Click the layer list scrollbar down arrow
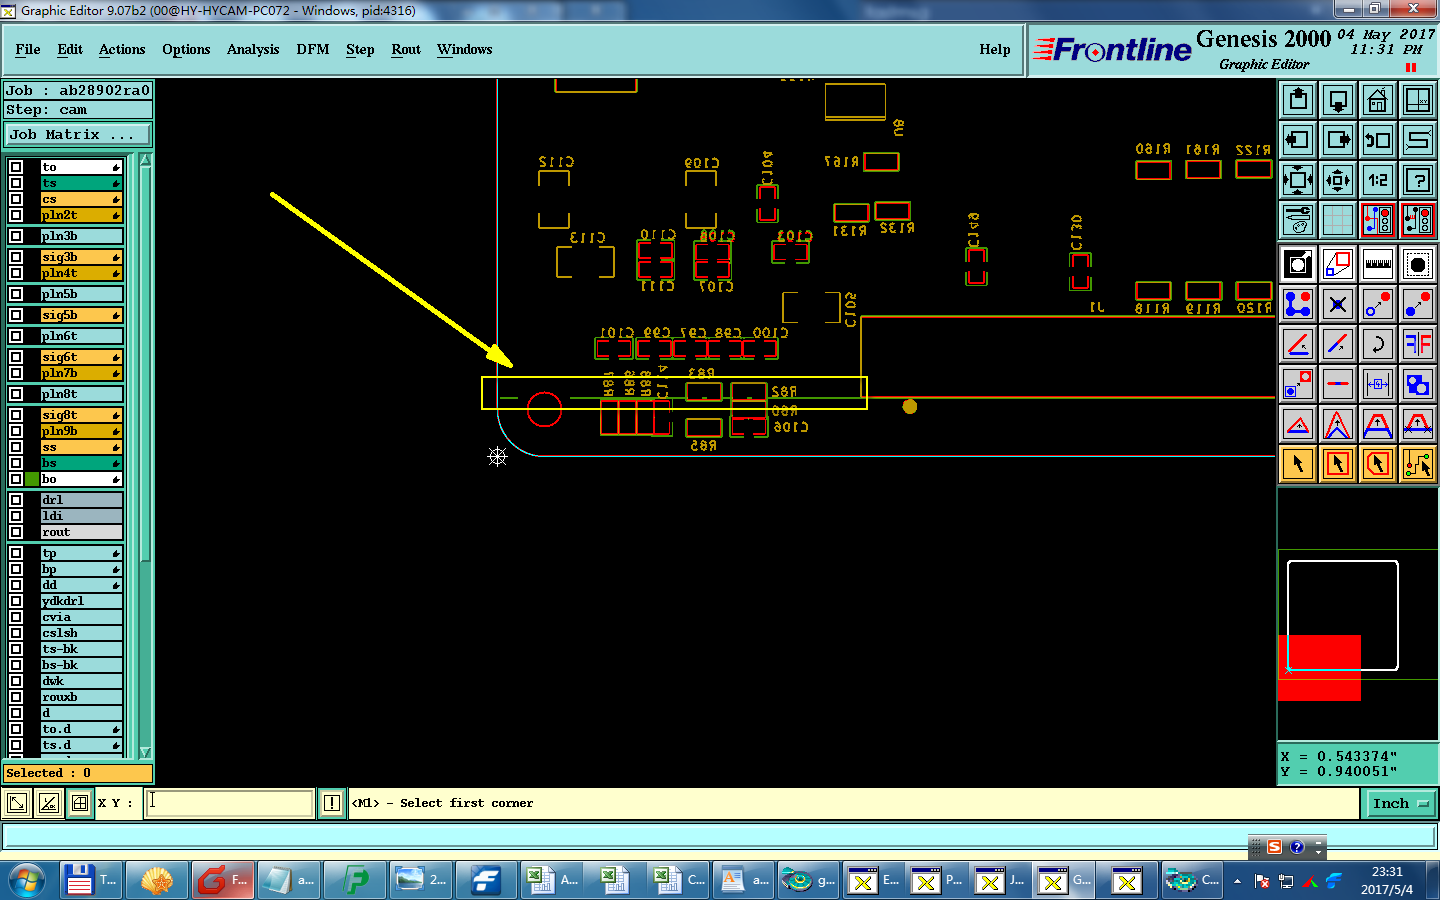1440x900 pixels. [145, 752]
